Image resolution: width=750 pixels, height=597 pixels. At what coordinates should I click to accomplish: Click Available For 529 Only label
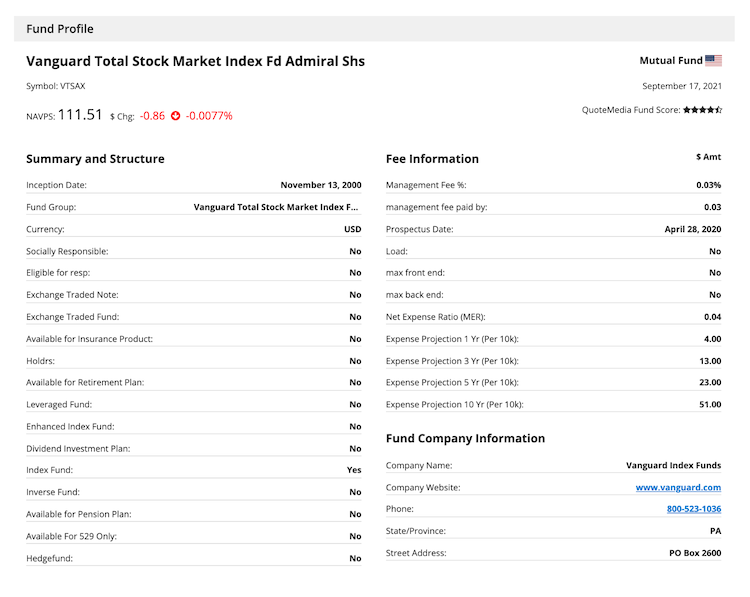coord(71,536)
